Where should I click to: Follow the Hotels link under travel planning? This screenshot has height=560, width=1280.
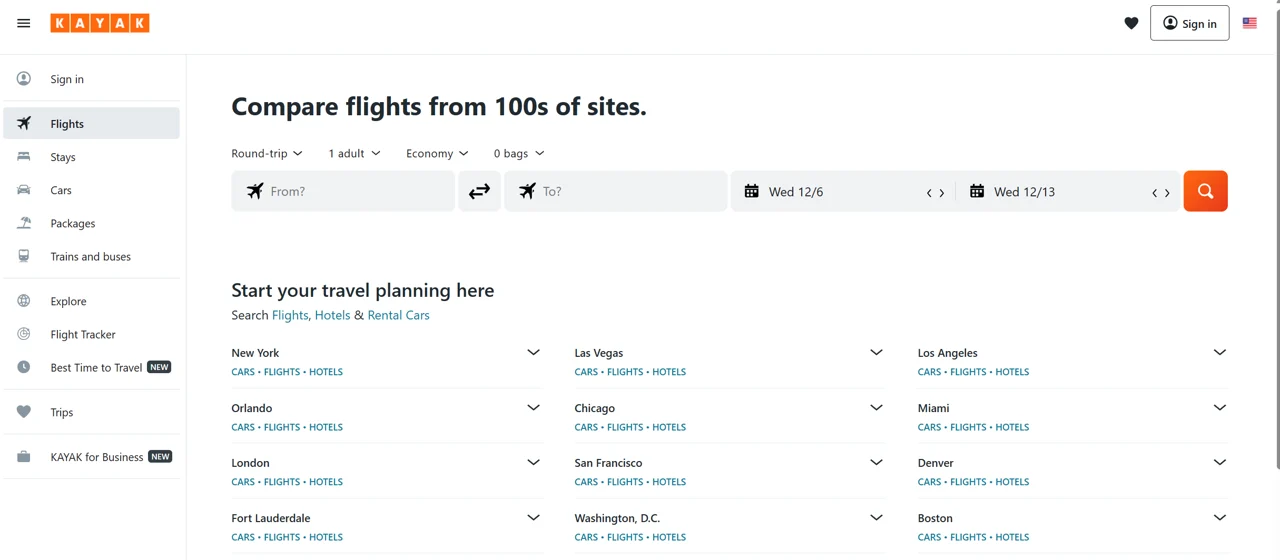click(332, 315)
